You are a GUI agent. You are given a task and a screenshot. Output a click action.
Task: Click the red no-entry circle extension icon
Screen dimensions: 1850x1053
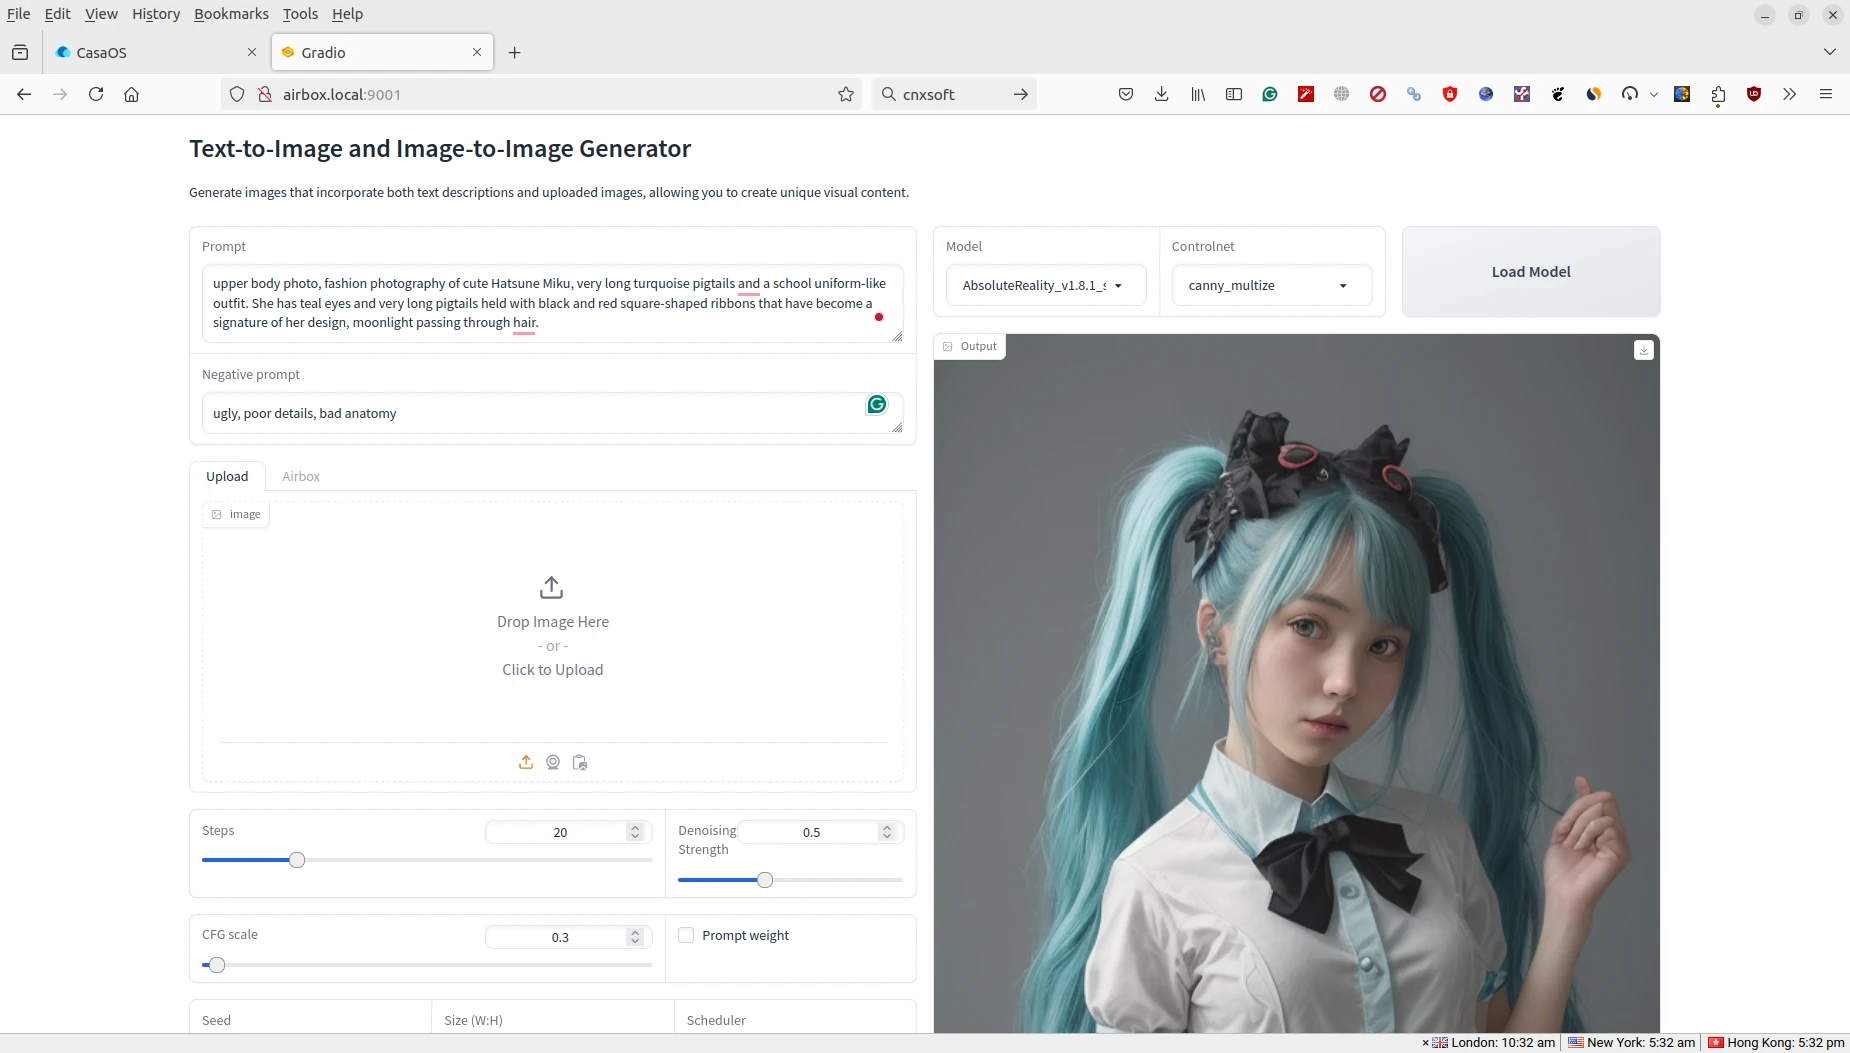click(1378, 94)
